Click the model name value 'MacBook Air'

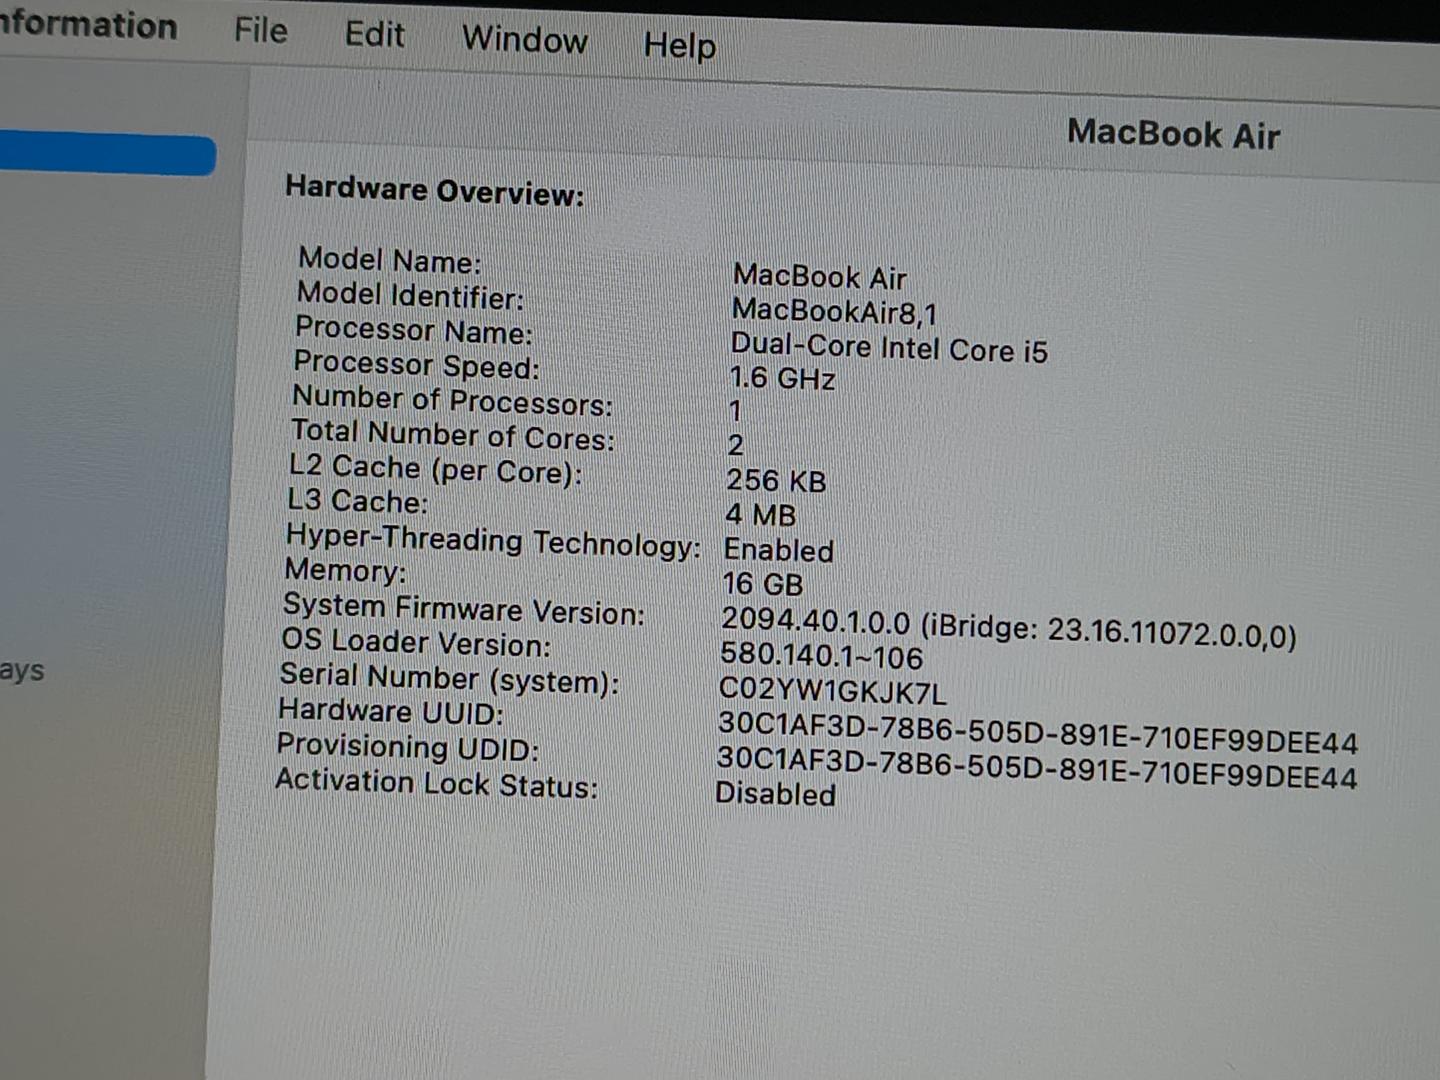point(820,277)
